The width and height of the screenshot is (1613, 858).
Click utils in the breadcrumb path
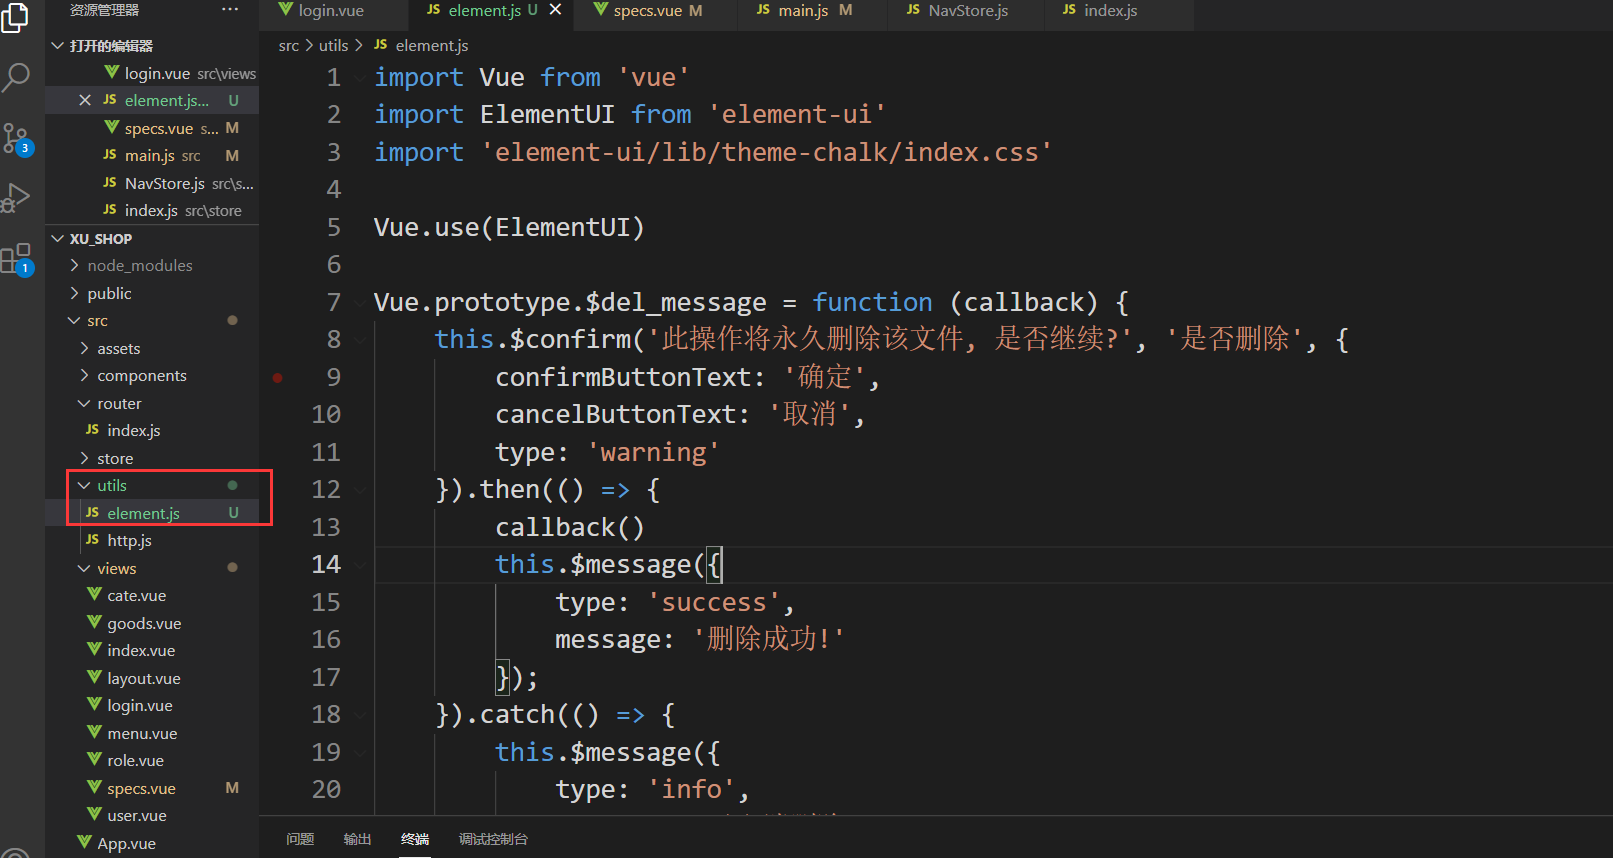click(x=334, y=46)
